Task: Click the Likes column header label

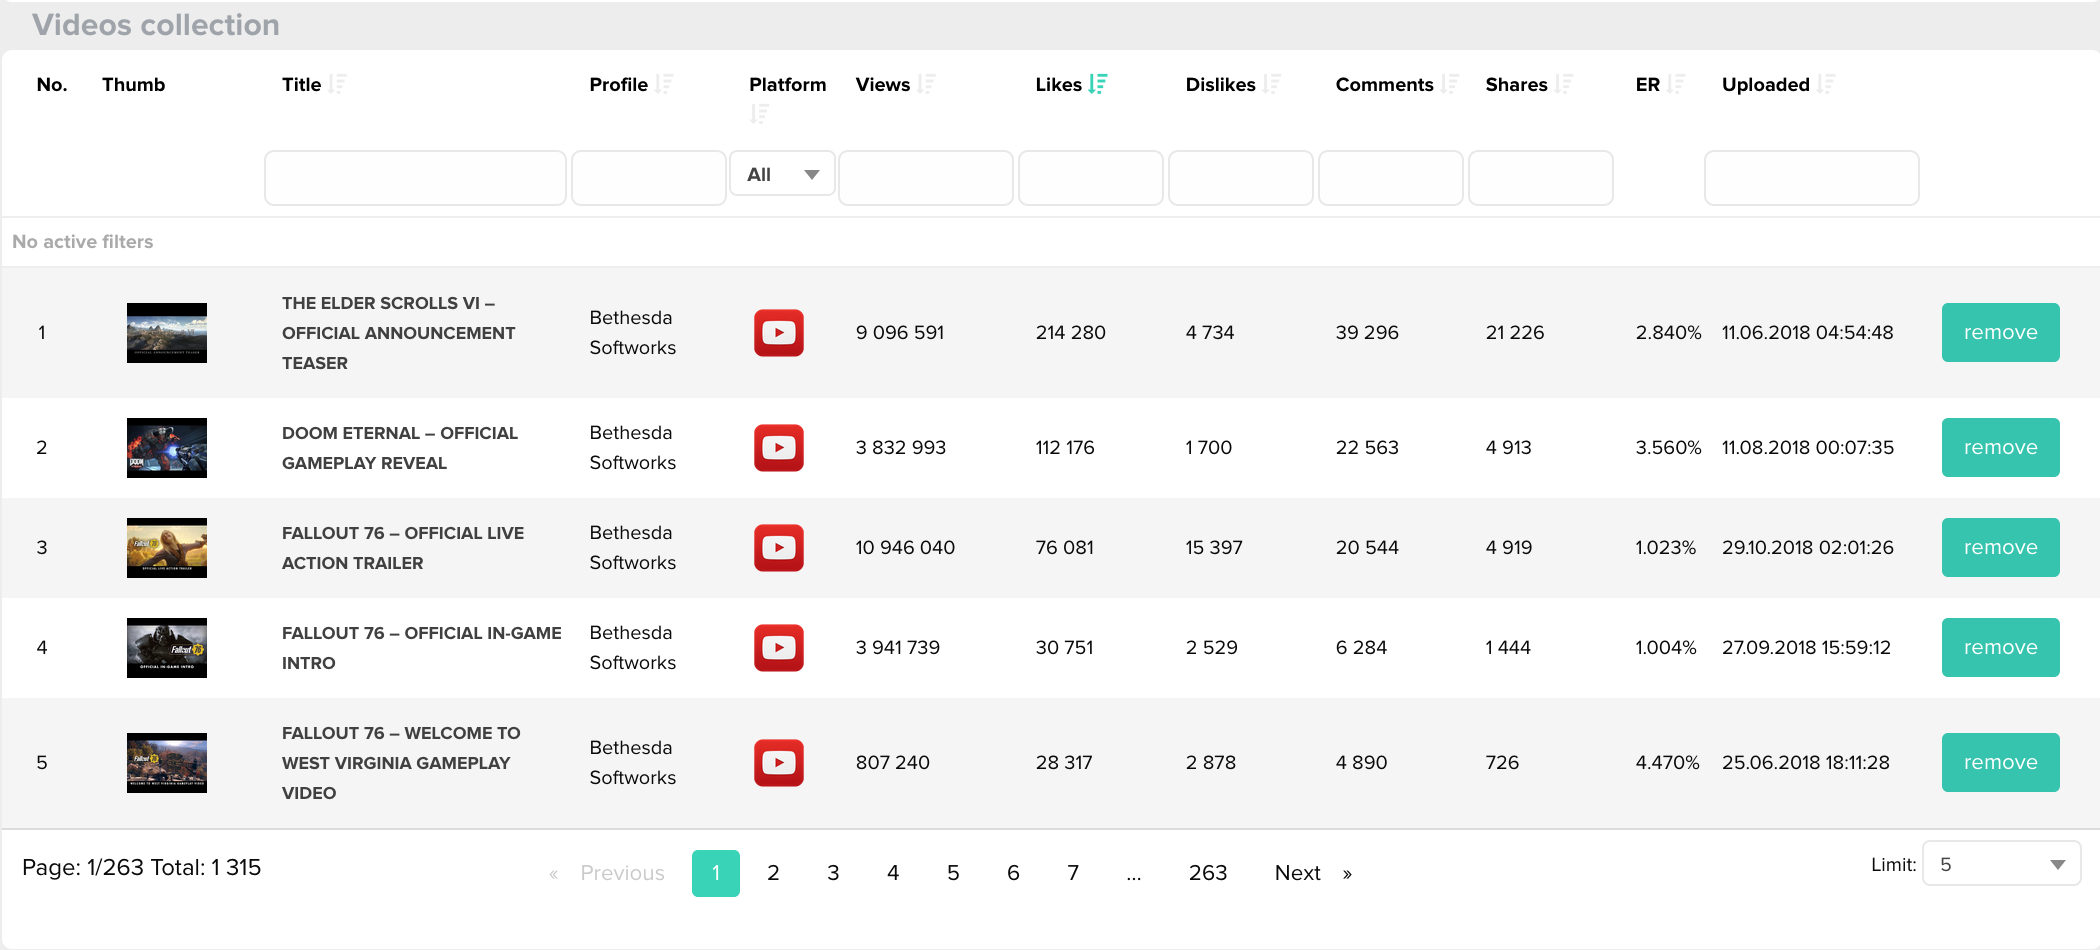Action: click(1058, 84)
